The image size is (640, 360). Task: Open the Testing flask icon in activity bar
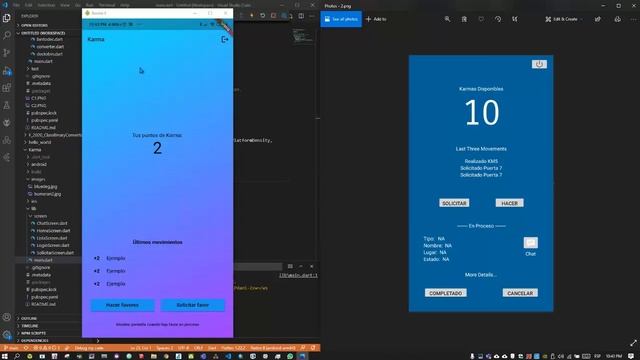pos(7,105)
